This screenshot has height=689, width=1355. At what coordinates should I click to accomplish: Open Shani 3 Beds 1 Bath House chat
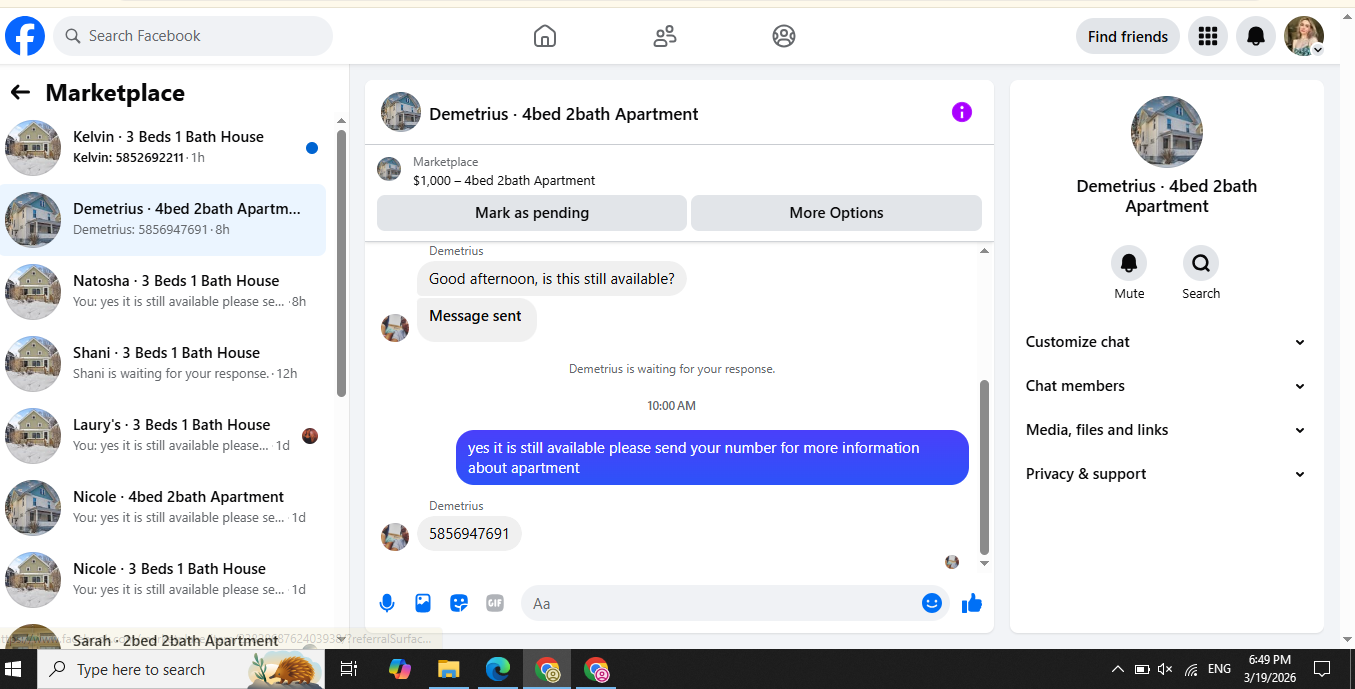(165, 364)
